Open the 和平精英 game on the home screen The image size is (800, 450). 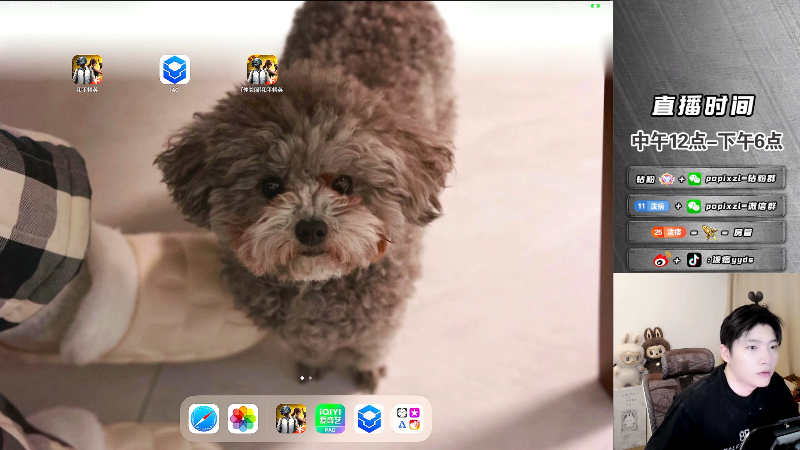pos(87,70)
